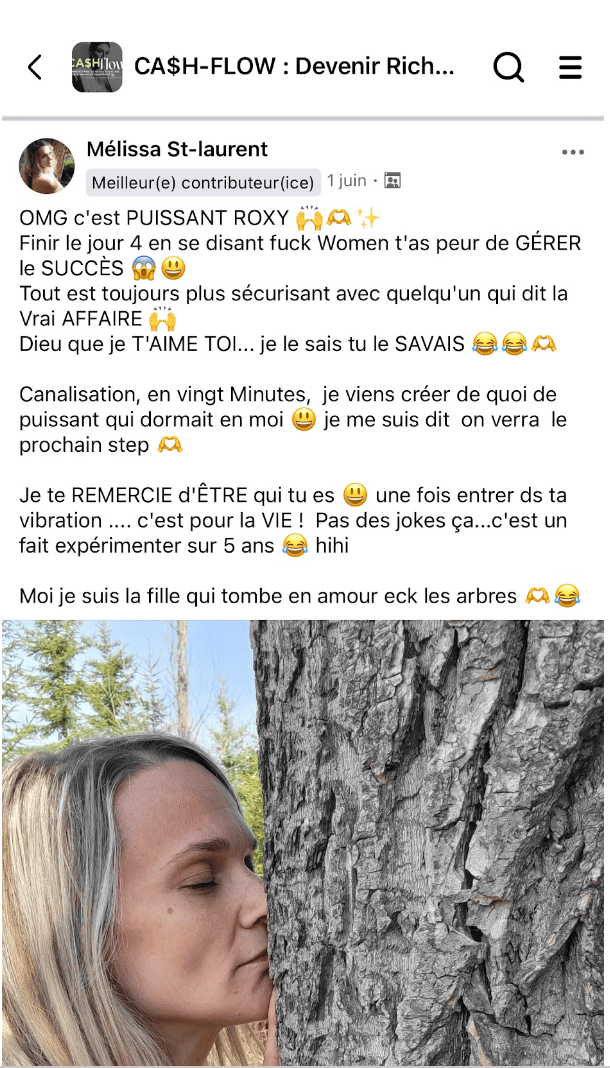
Task: Open the Mélissa St-laurent author name
Action: click(178, 149)
